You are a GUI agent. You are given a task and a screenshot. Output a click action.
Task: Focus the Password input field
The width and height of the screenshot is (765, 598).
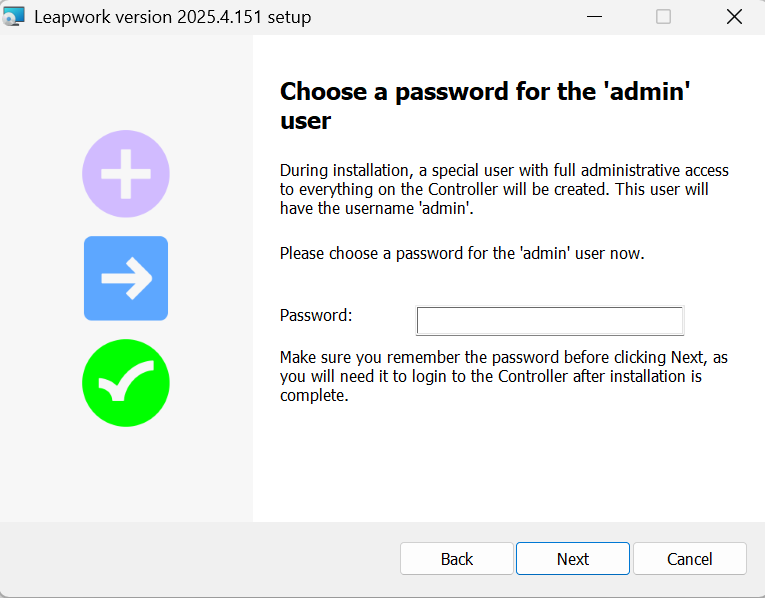pyautogui.click(x=549, y=321)
